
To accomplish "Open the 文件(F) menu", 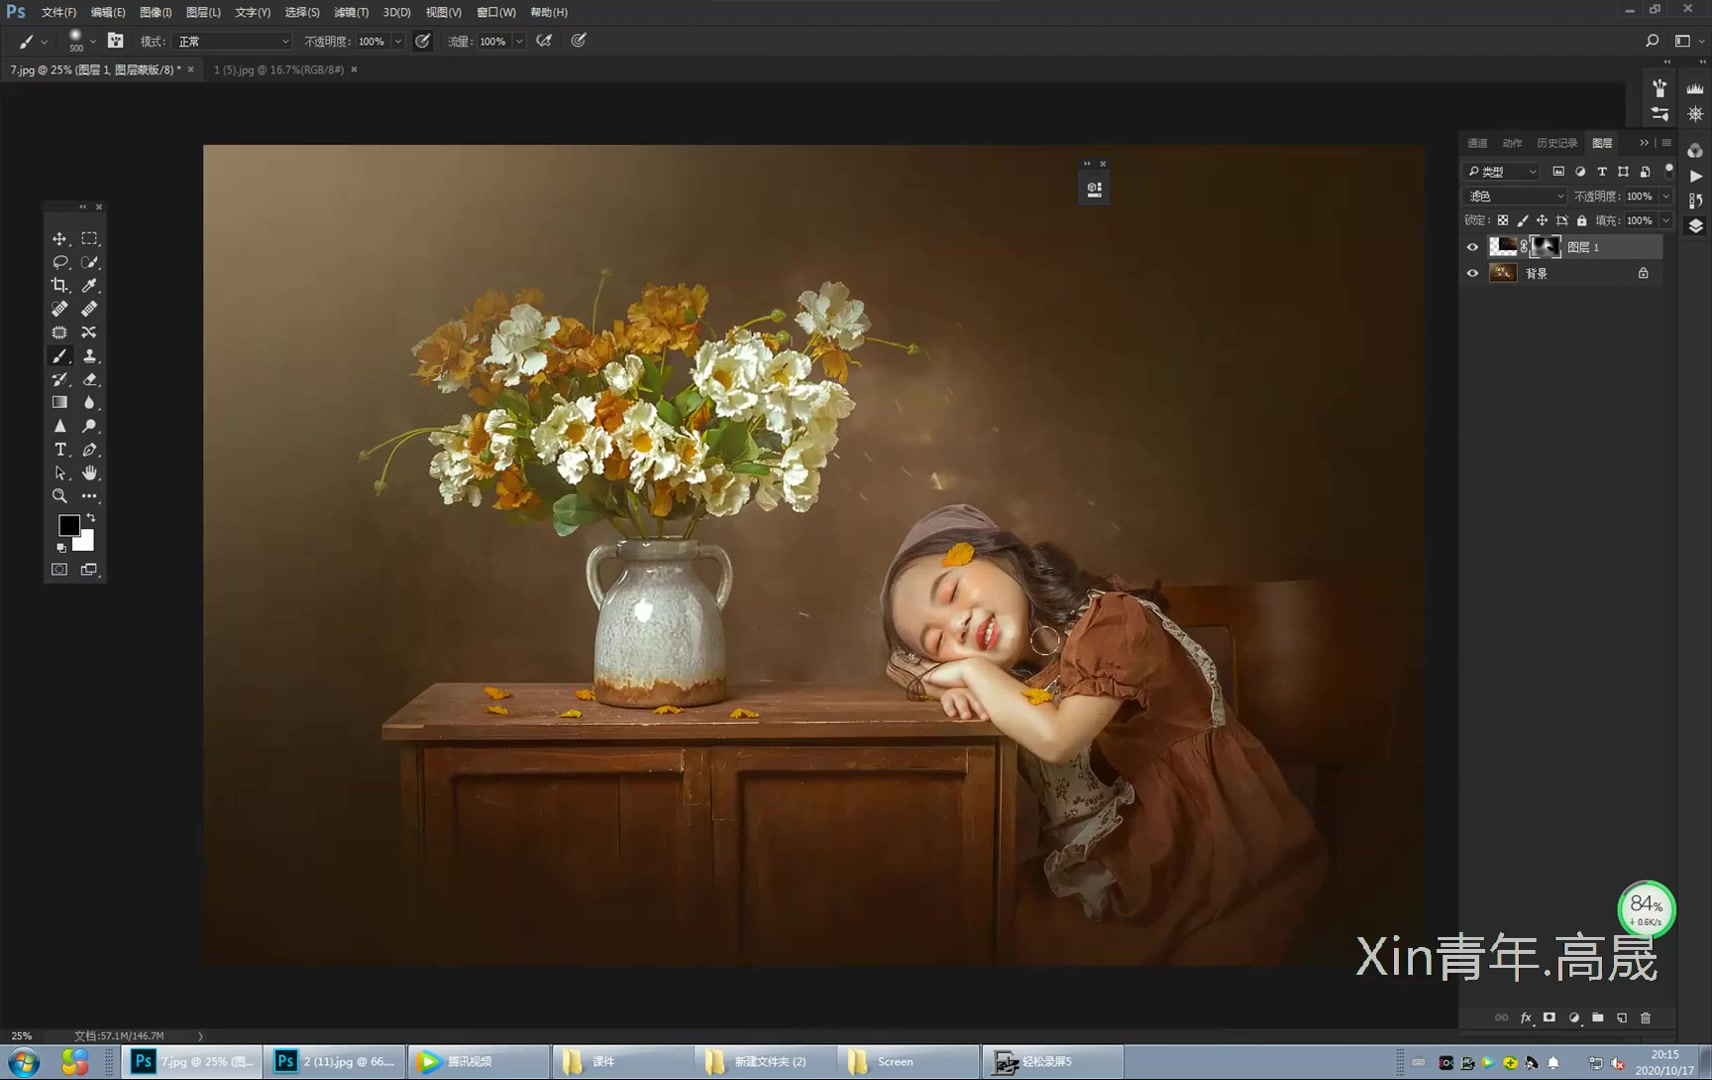I will pos(59,12).
